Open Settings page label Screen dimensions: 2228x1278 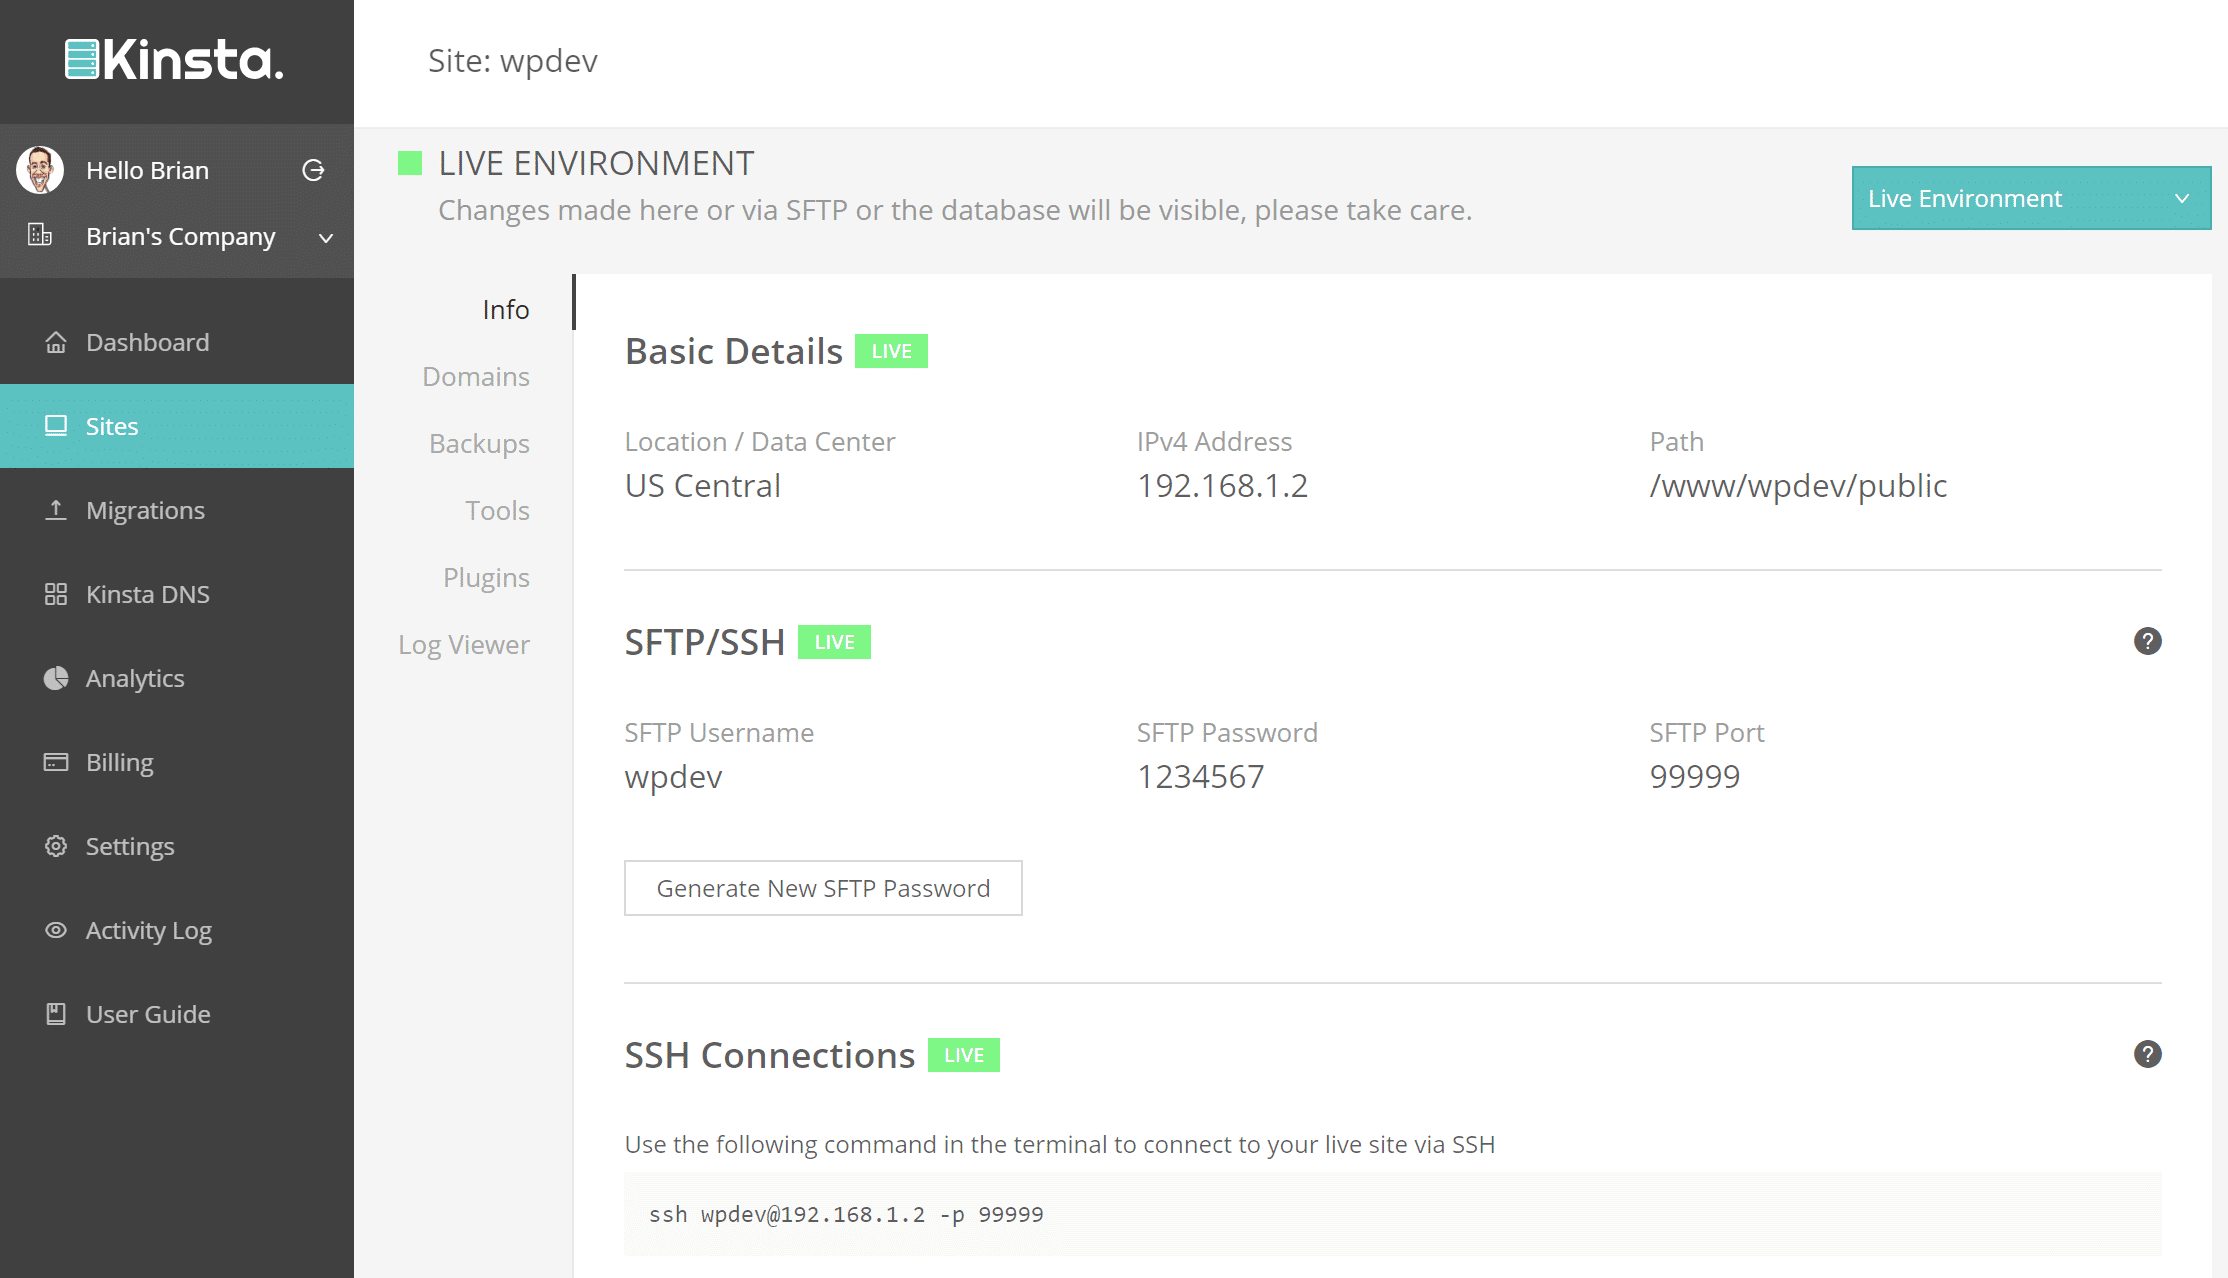click(130, 846)
